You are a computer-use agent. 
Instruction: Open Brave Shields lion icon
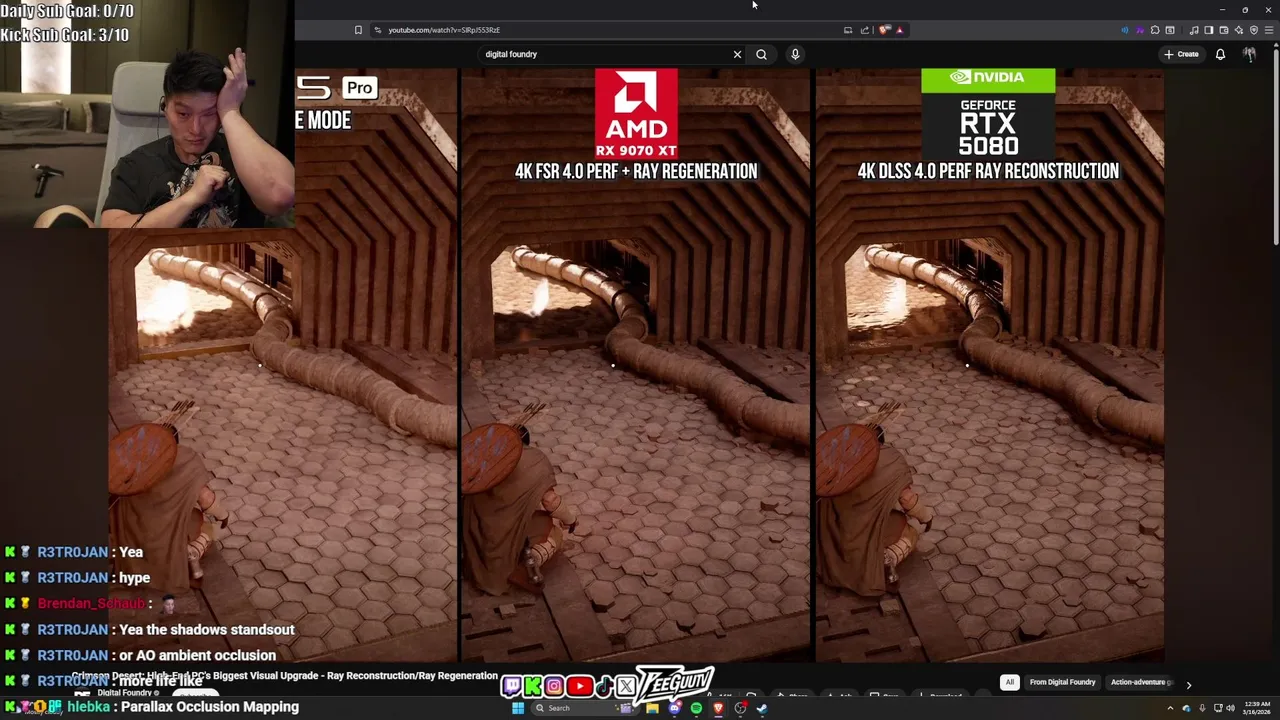[884, 30]
